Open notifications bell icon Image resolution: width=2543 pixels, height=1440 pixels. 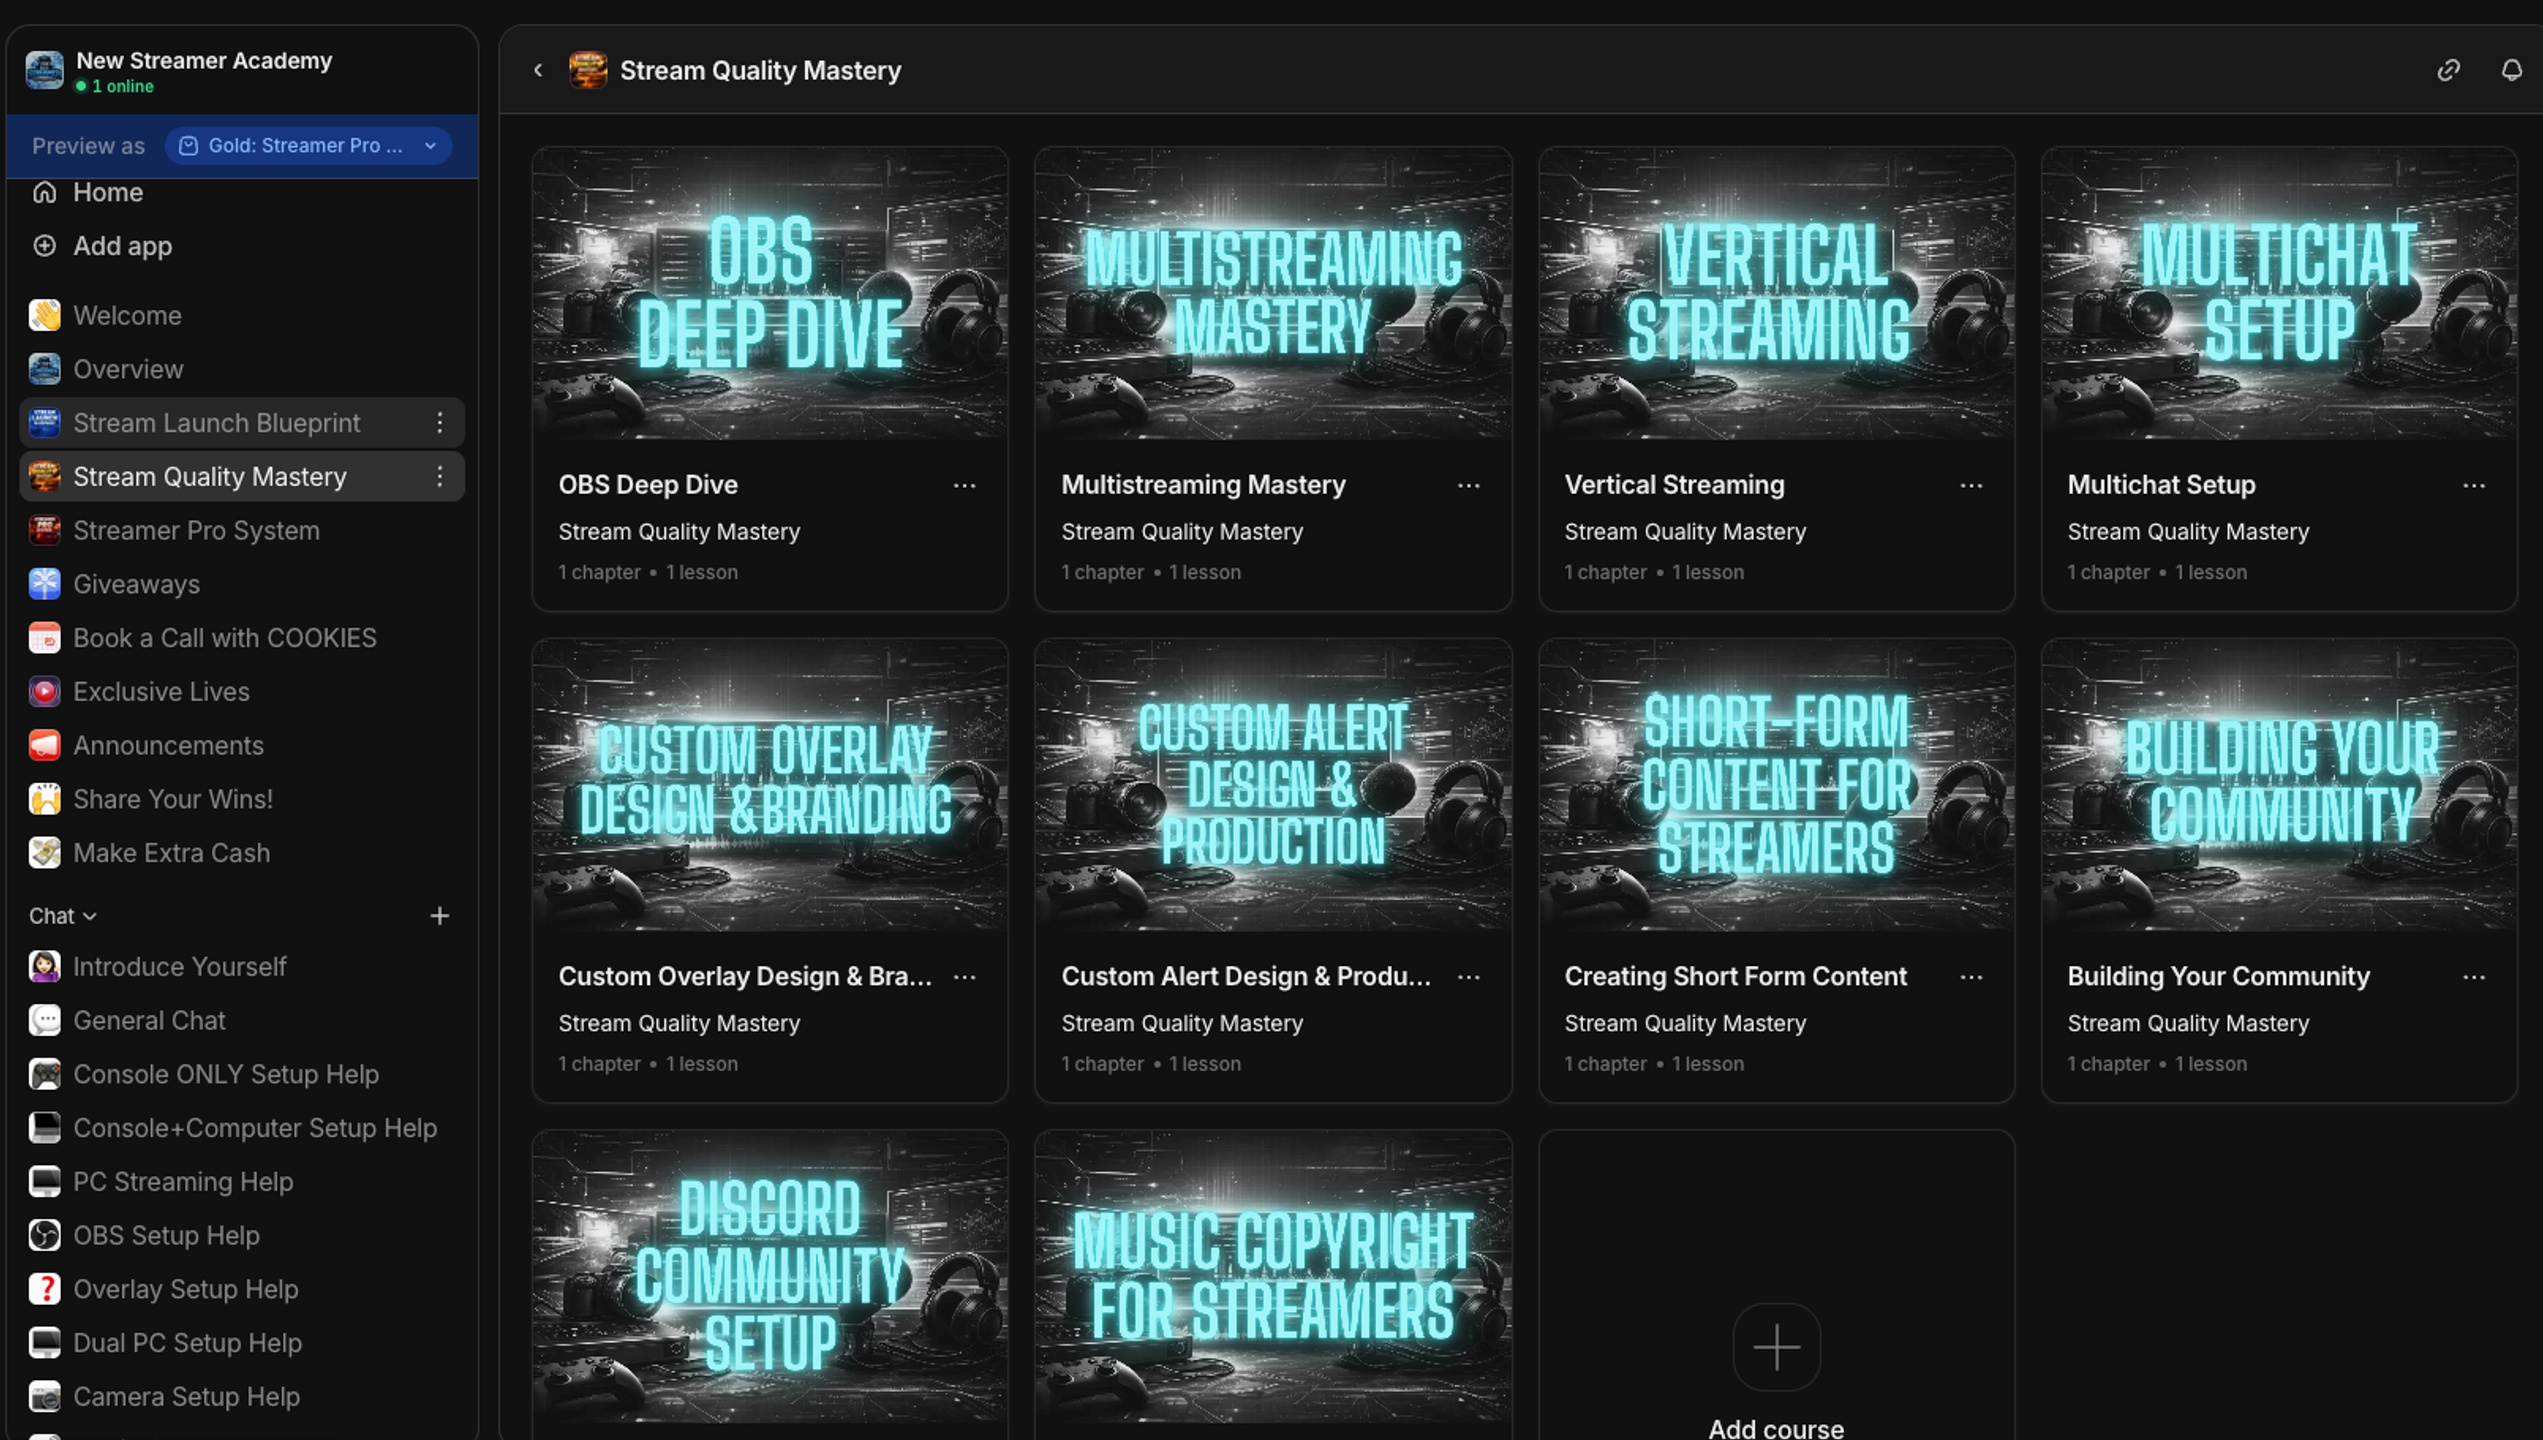(2511, 70)
